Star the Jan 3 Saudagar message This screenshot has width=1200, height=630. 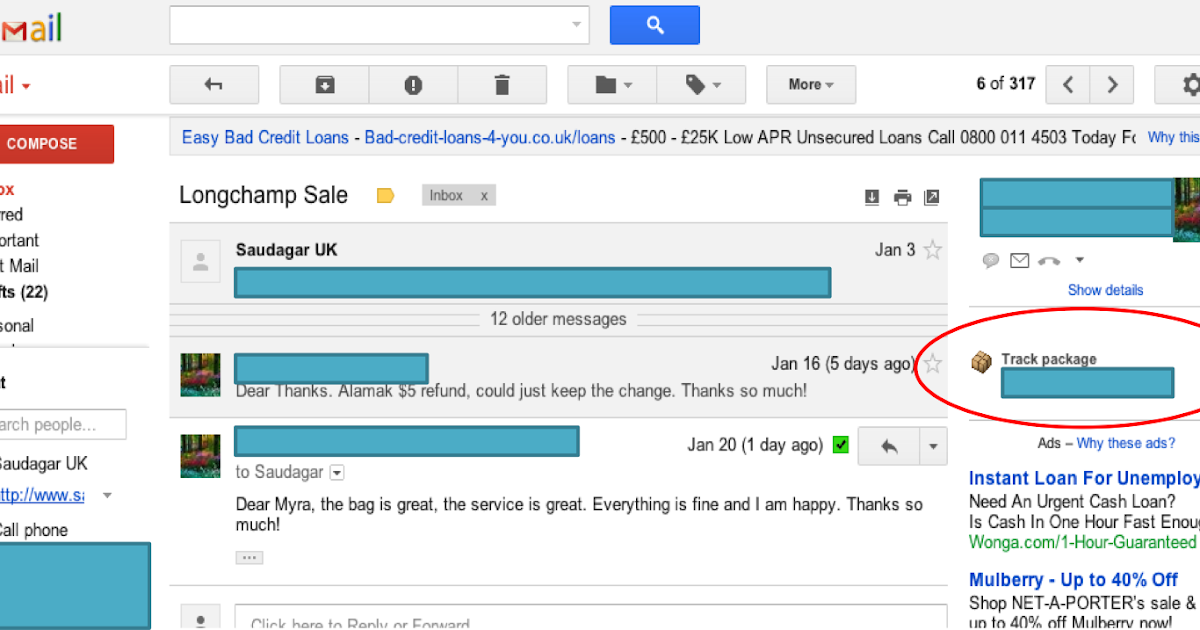coord(933,250)
